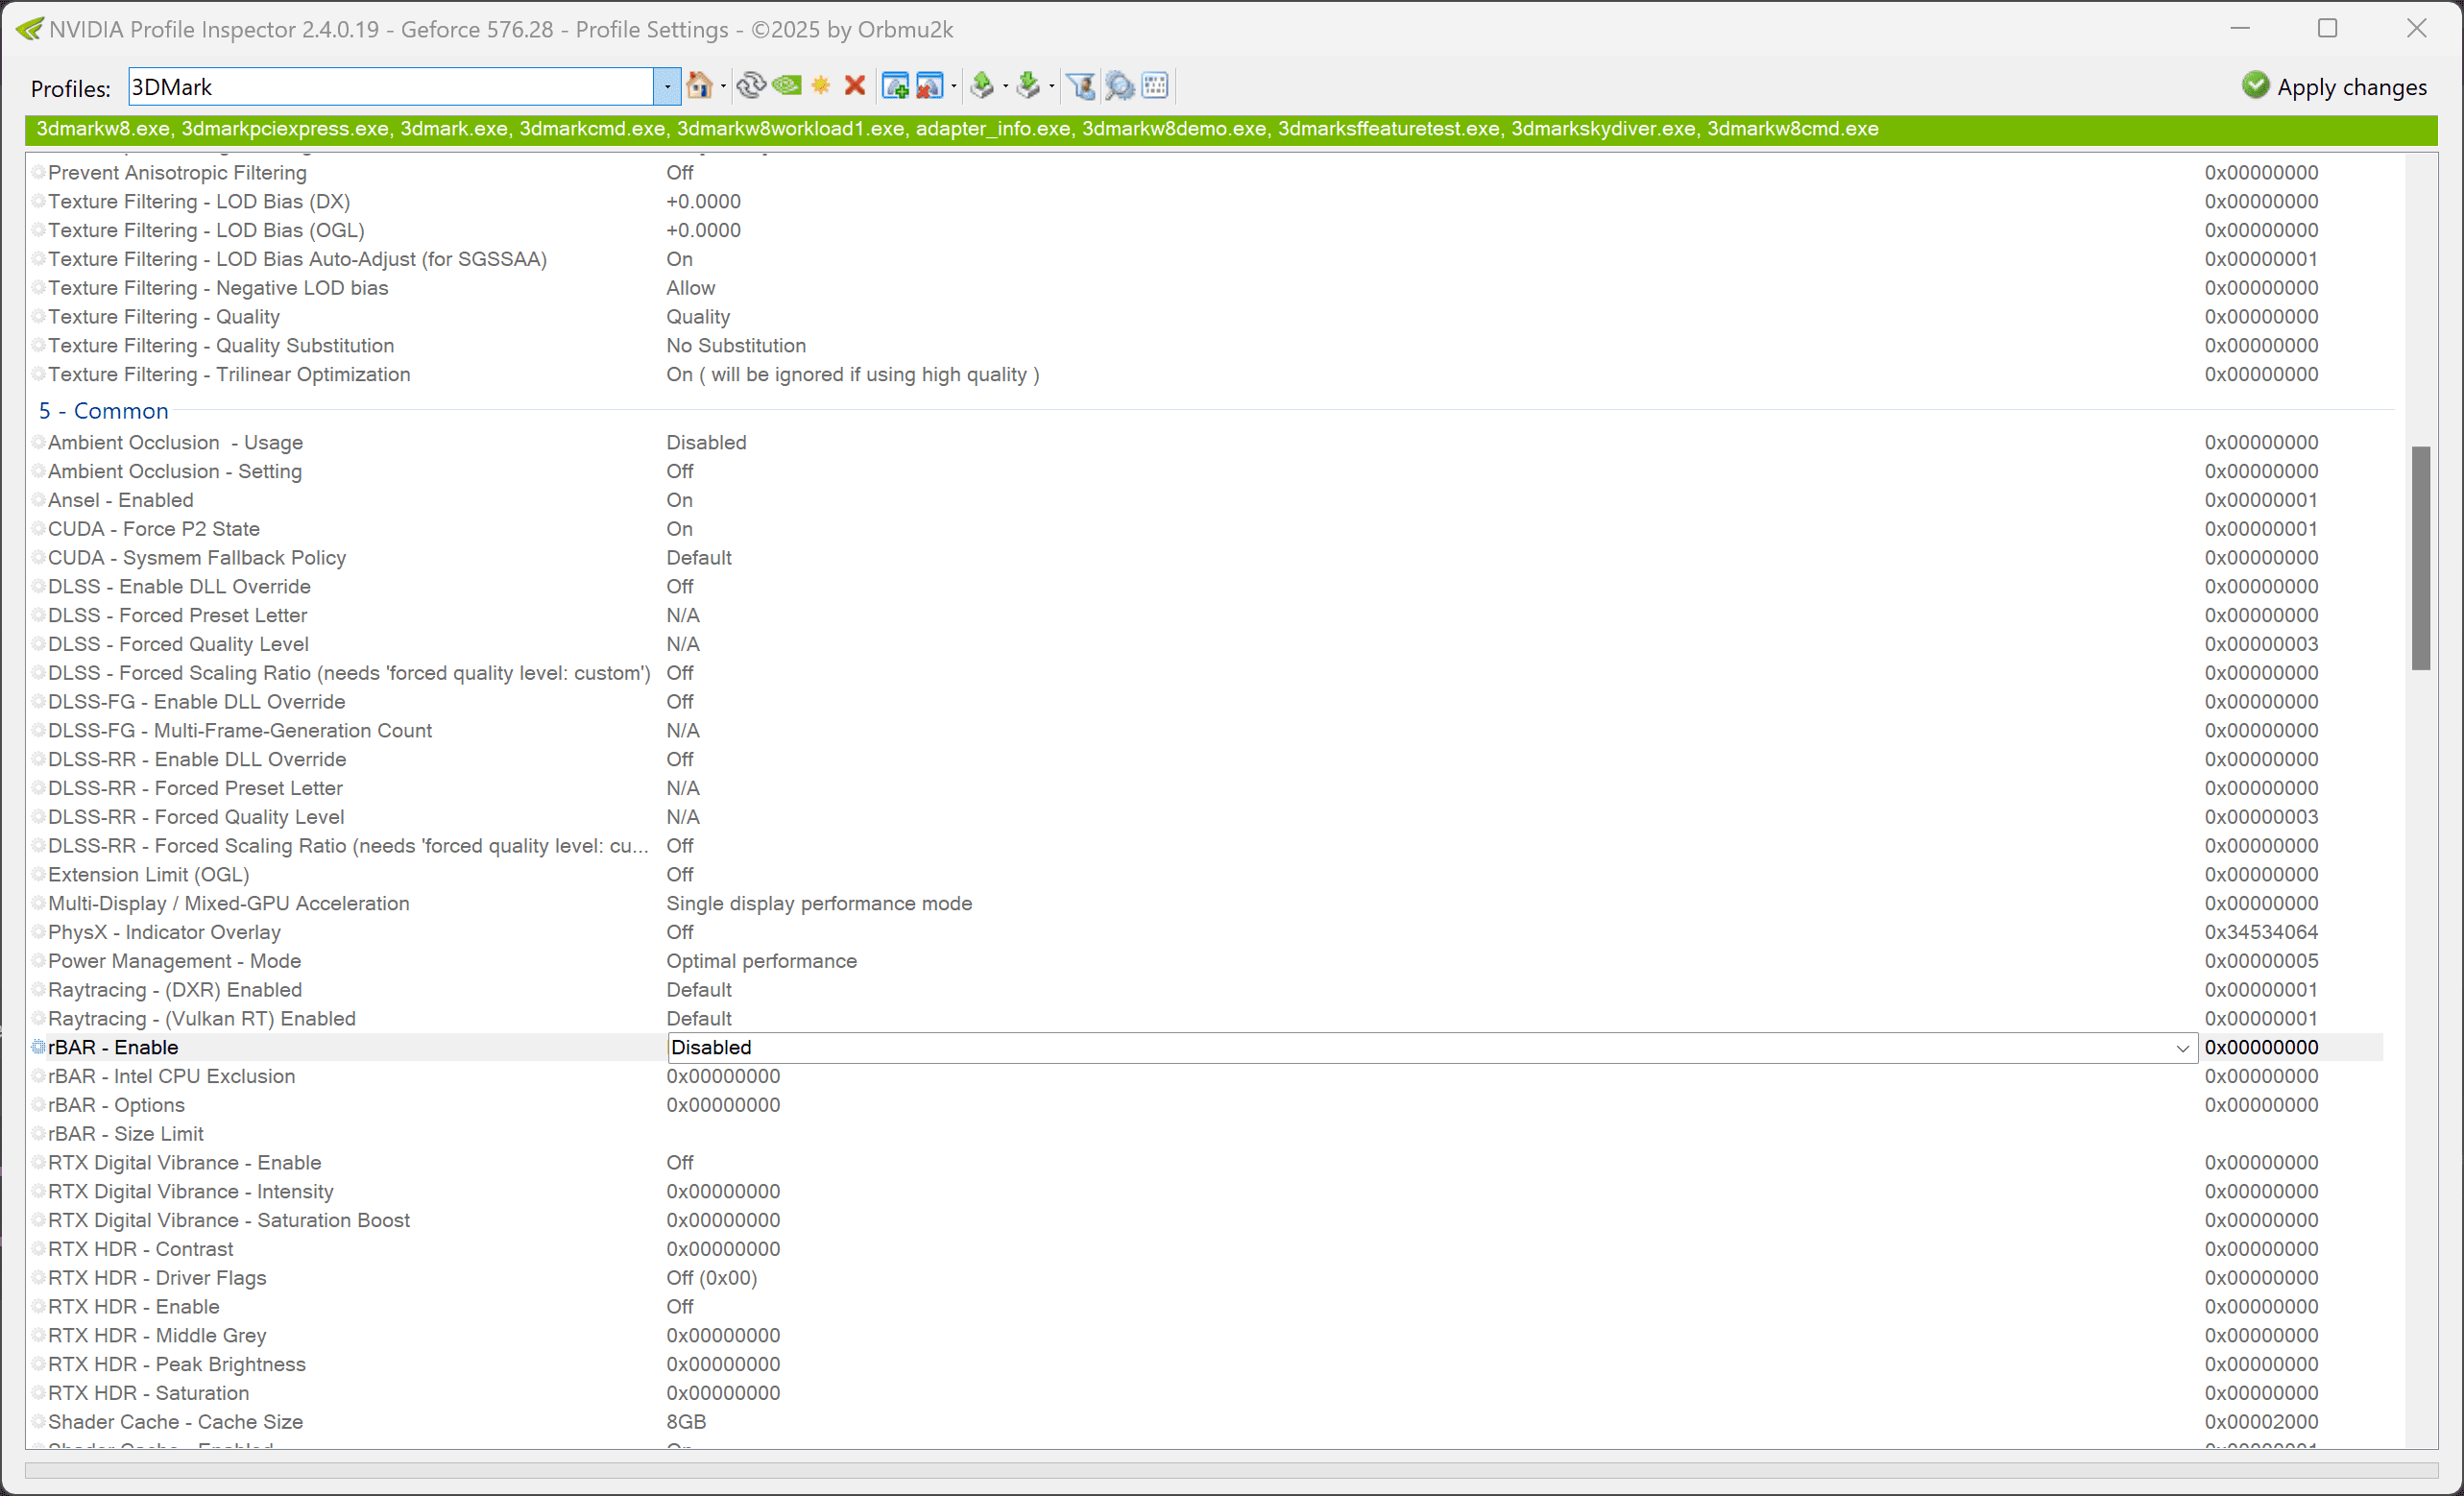Delete current profile with red X
This screenshot has width=2464, height=1496.
854,86
